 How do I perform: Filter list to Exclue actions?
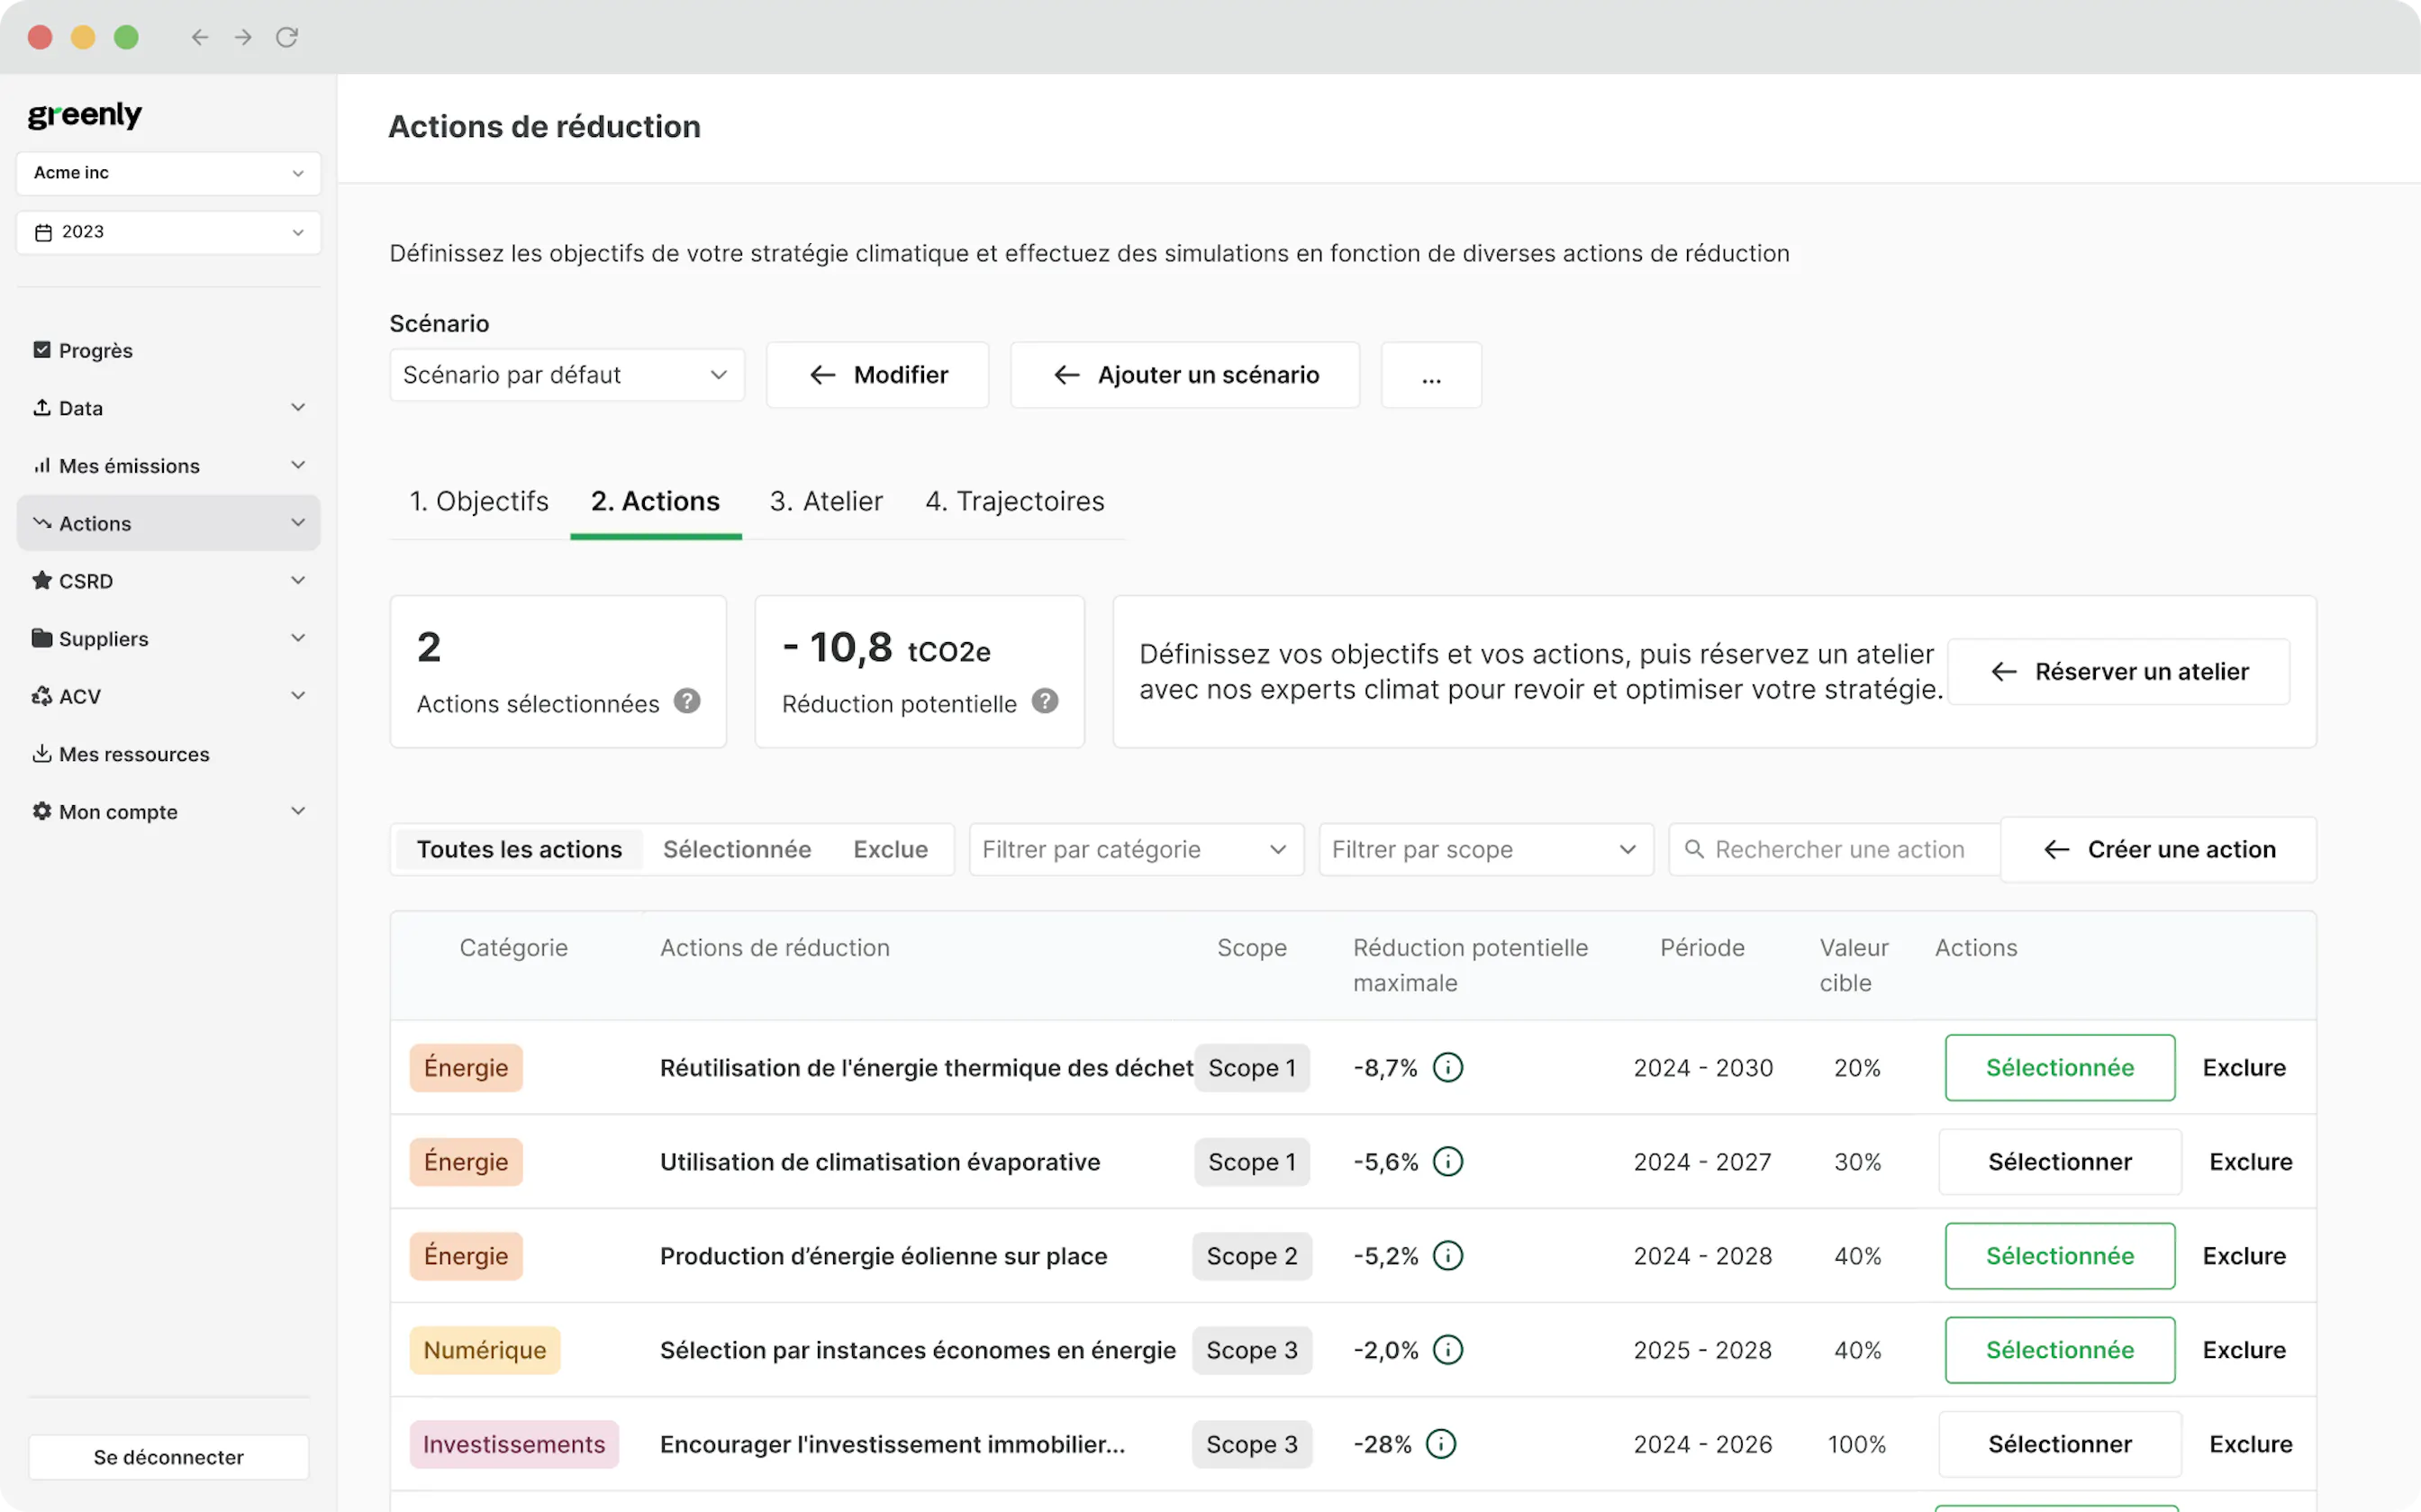click(890, 849)
